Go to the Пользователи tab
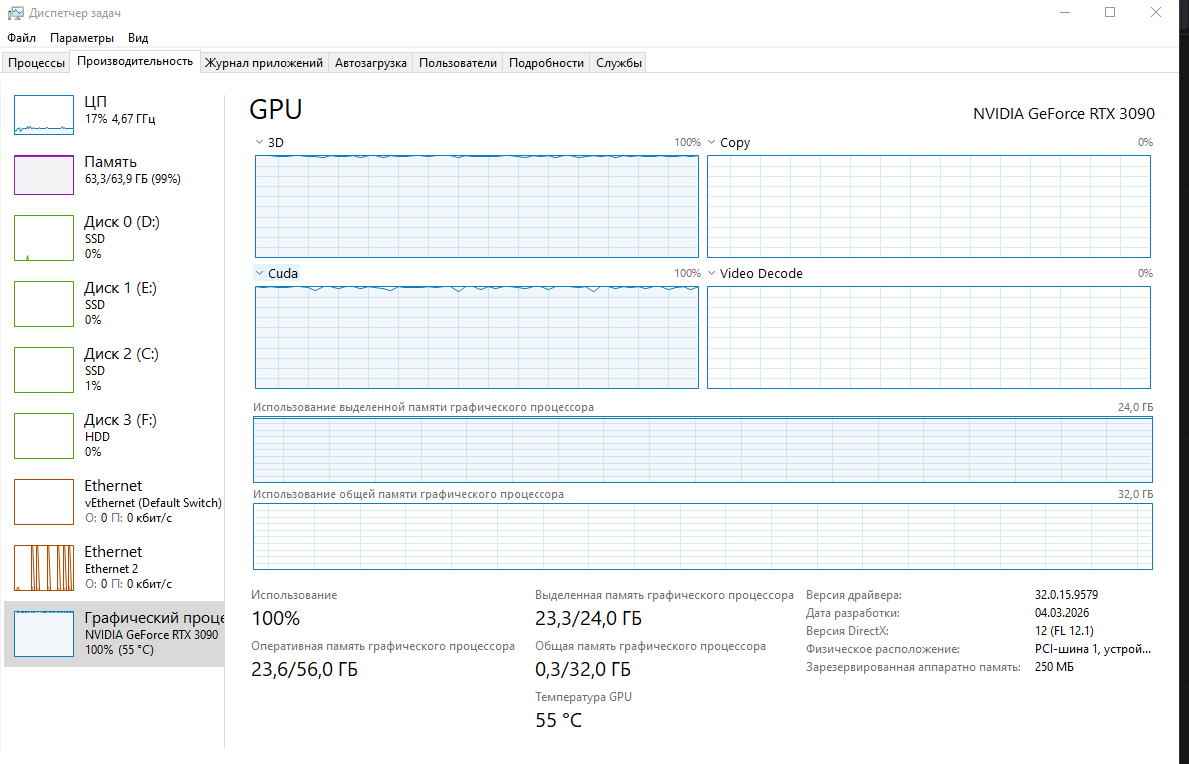Screen dimensions: 1189x764 457,63
